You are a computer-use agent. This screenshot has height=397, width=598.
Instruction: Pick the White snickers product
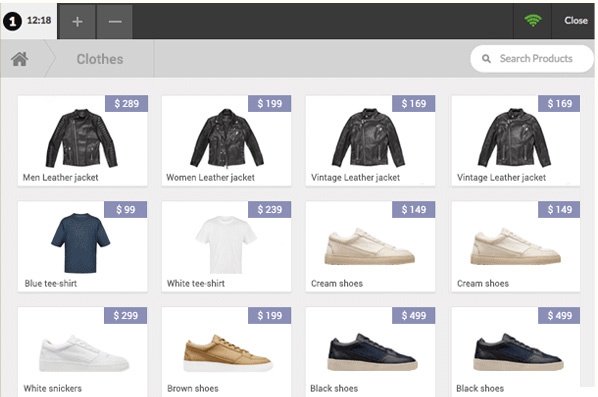click(82, 352)
